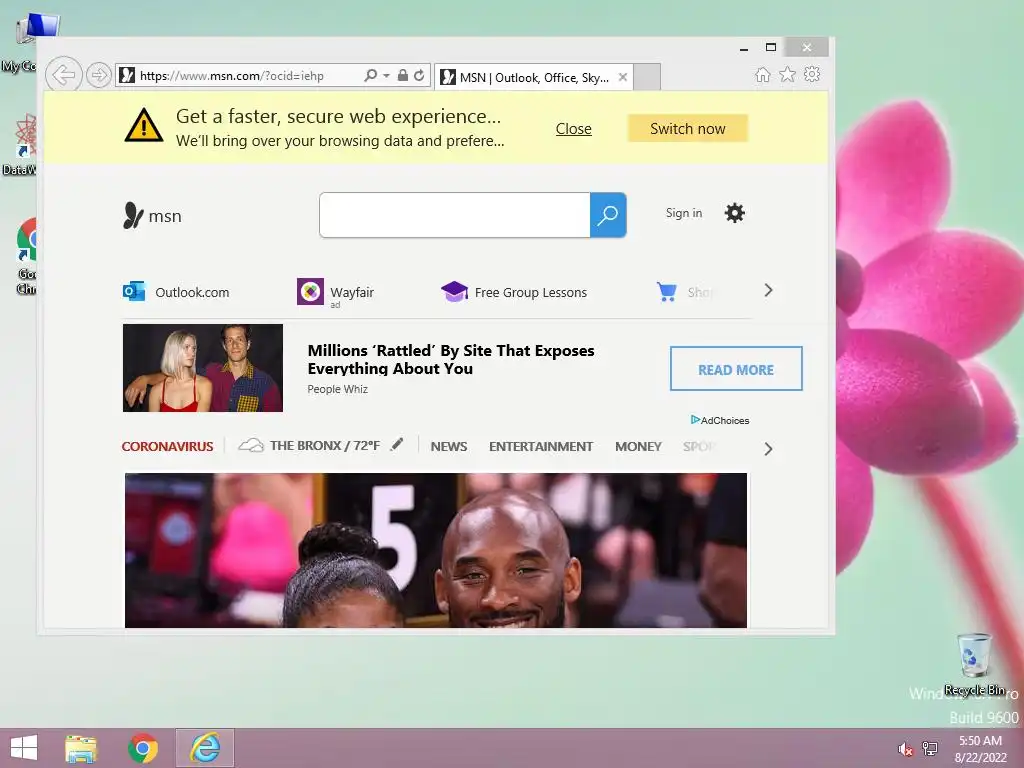Screen dimensions: 1024x768
Task: Open THE BRONX / 72°F weather
Action: coord(325,445)
